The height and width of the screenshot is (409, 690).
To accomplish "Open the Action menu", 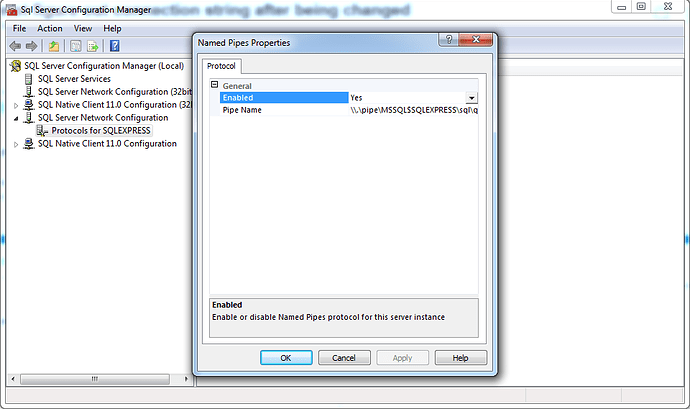I will point(50,29).
